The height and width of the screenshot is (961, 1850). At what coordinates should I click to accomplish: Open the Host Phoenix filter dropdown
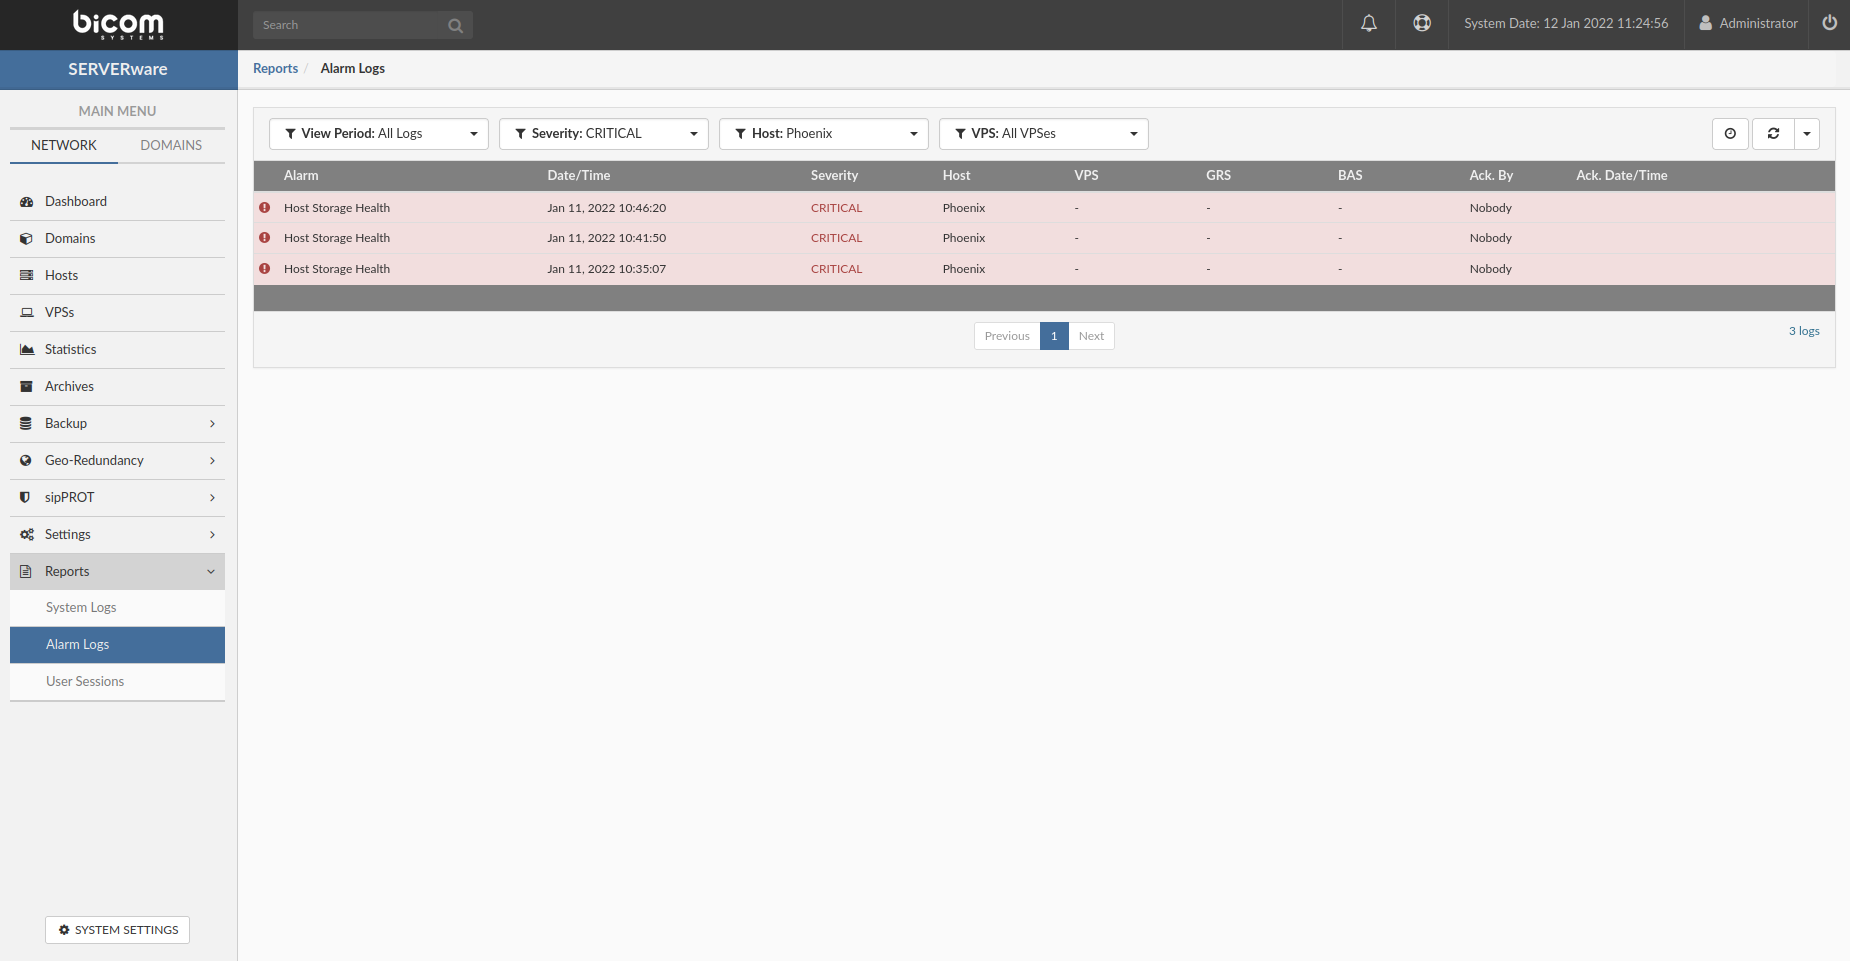[823, 134]
